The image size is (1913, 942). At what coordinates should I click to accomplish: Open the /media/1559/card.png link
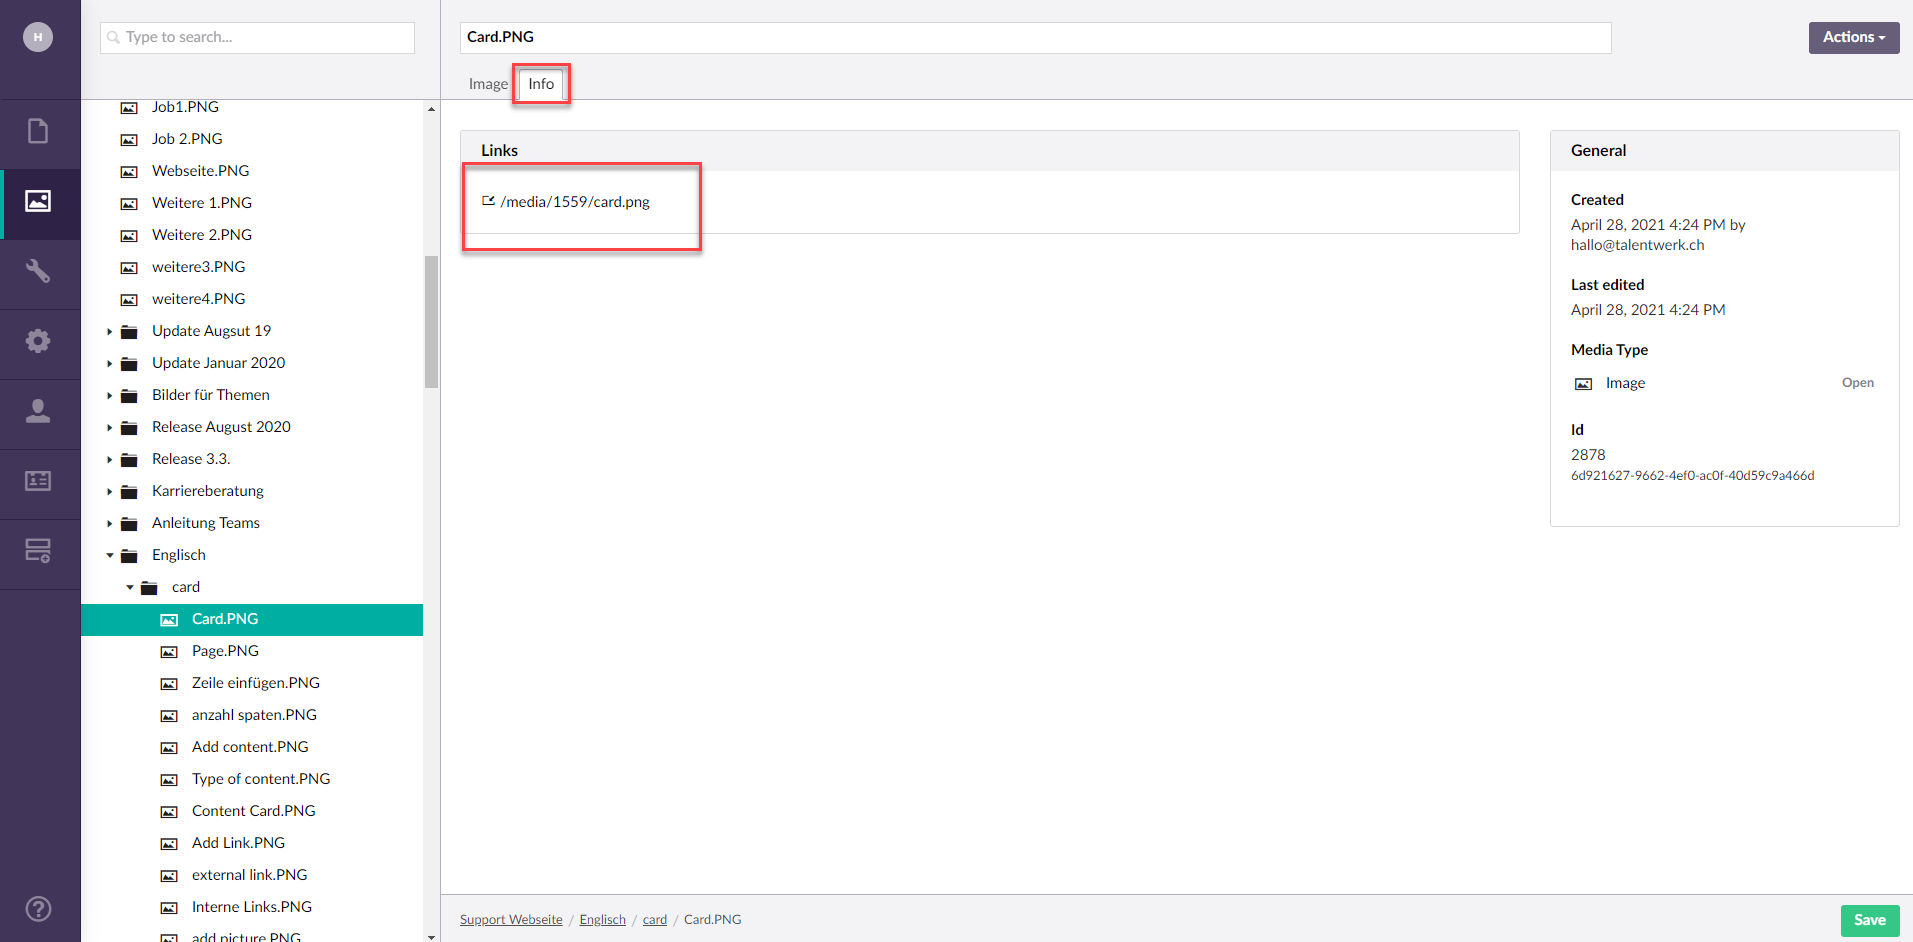575,202
